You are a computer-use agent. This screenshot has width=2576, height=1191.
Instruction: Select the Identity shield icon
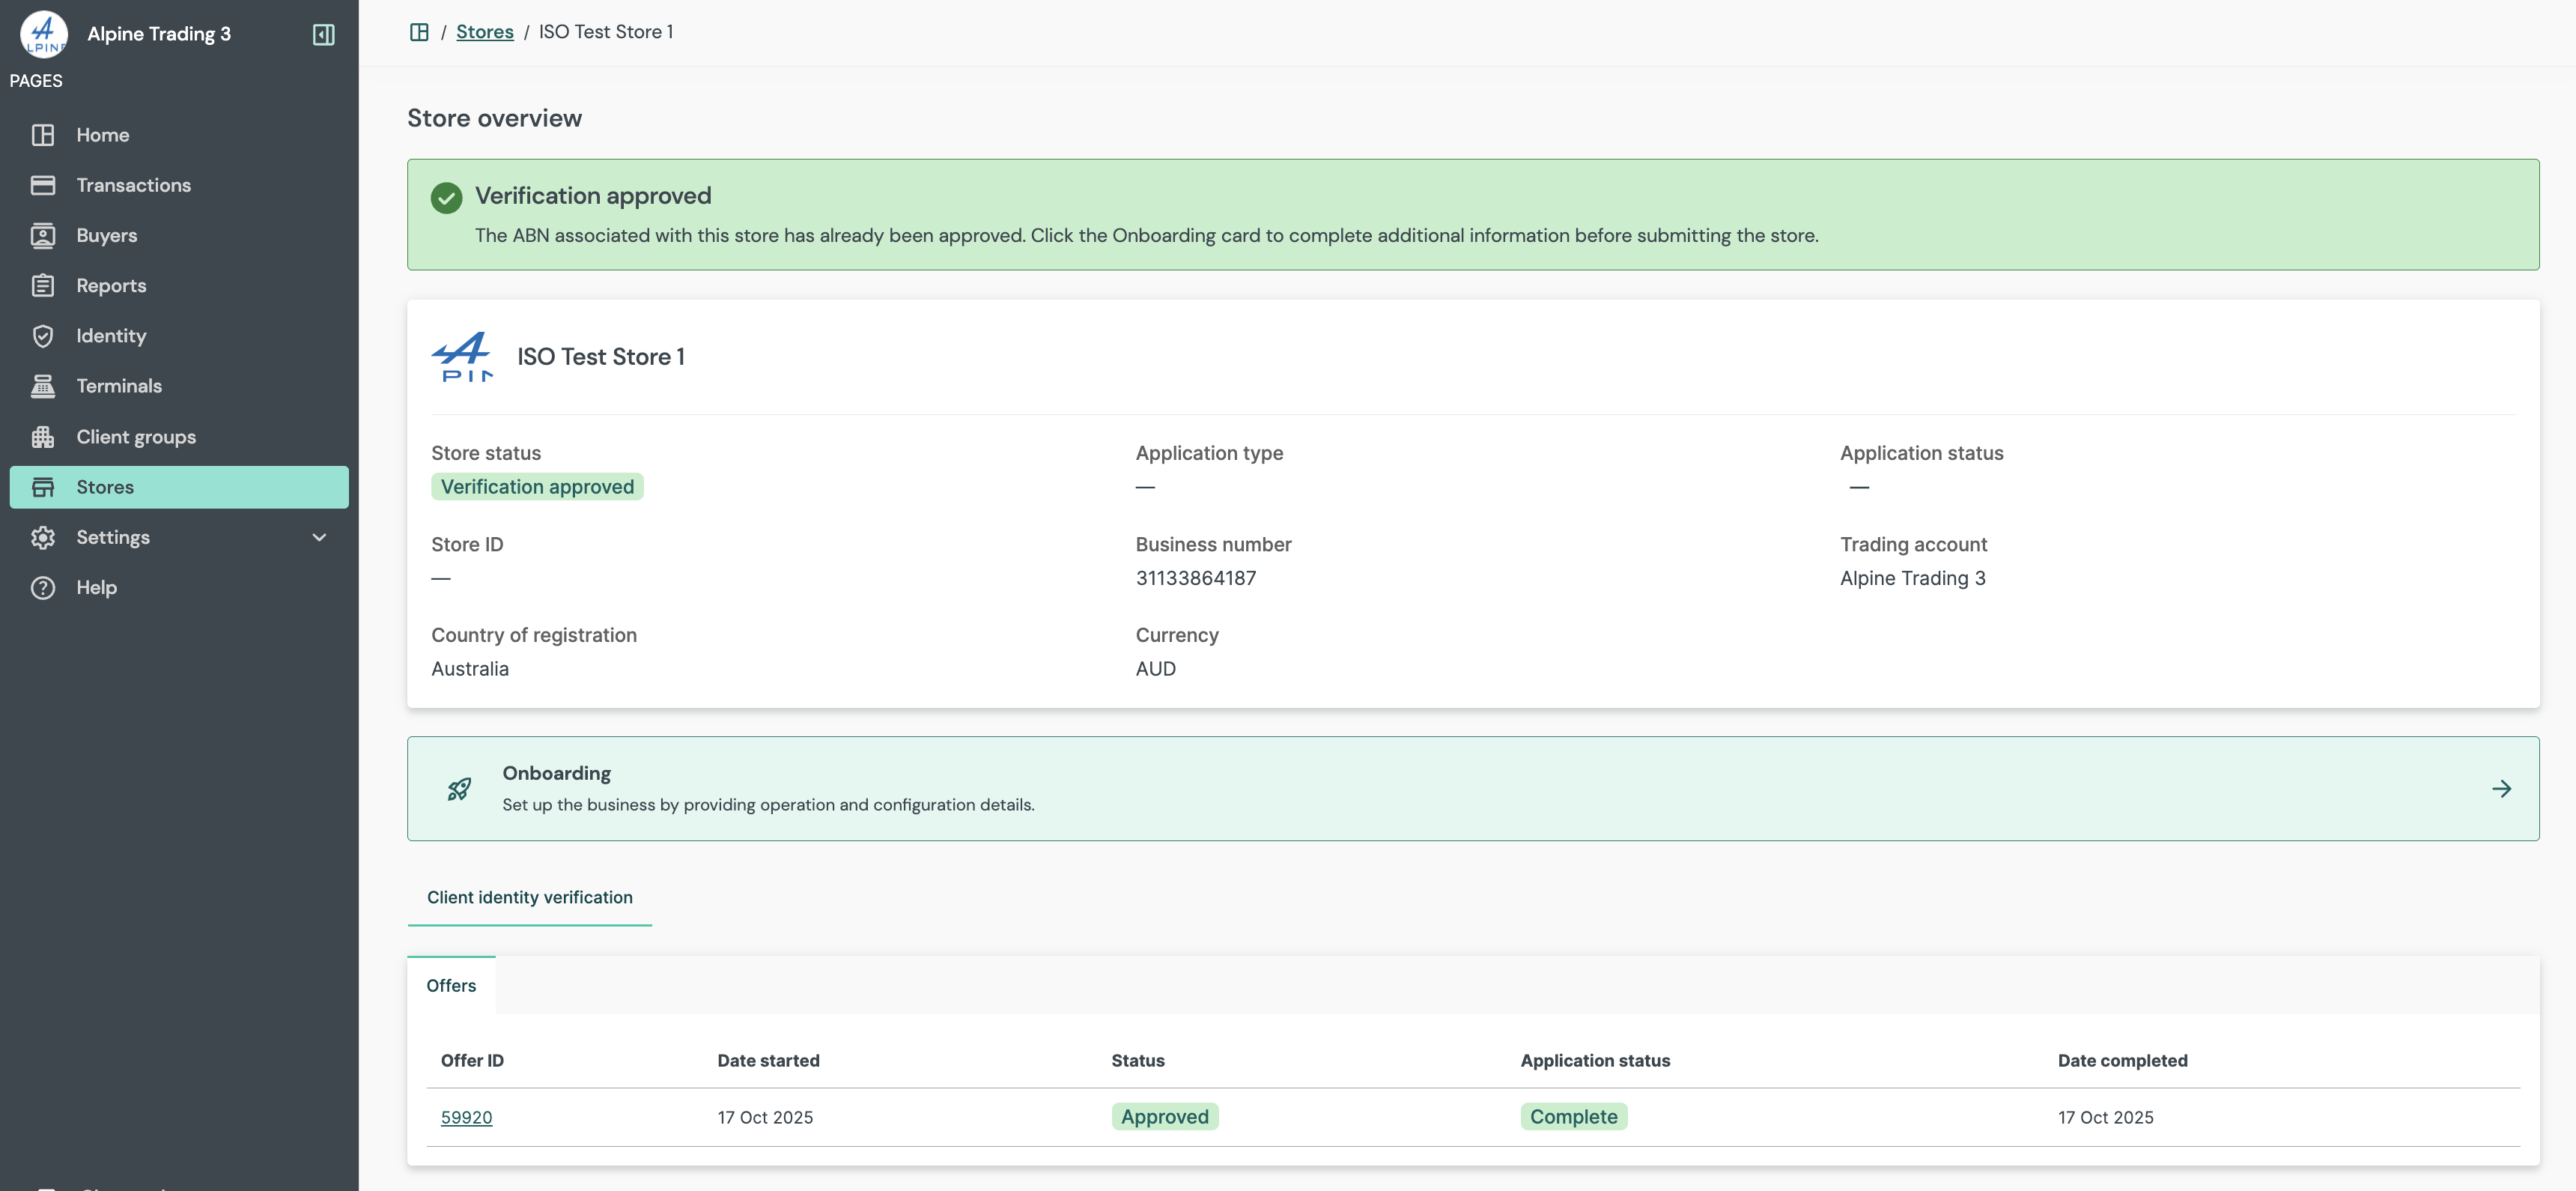pos(44,335)
